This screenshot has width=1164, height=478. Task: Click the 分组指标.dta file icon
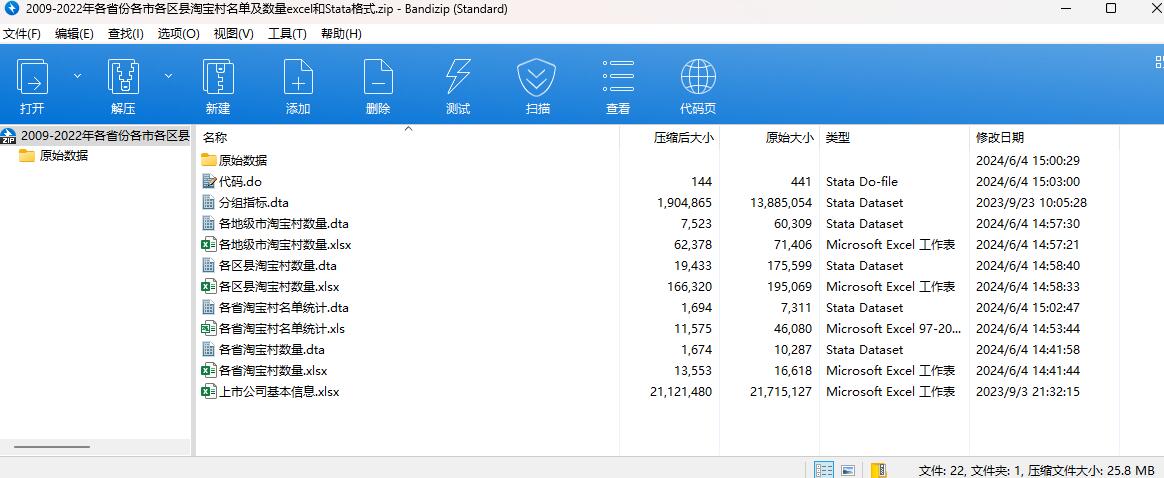point(209,202)
